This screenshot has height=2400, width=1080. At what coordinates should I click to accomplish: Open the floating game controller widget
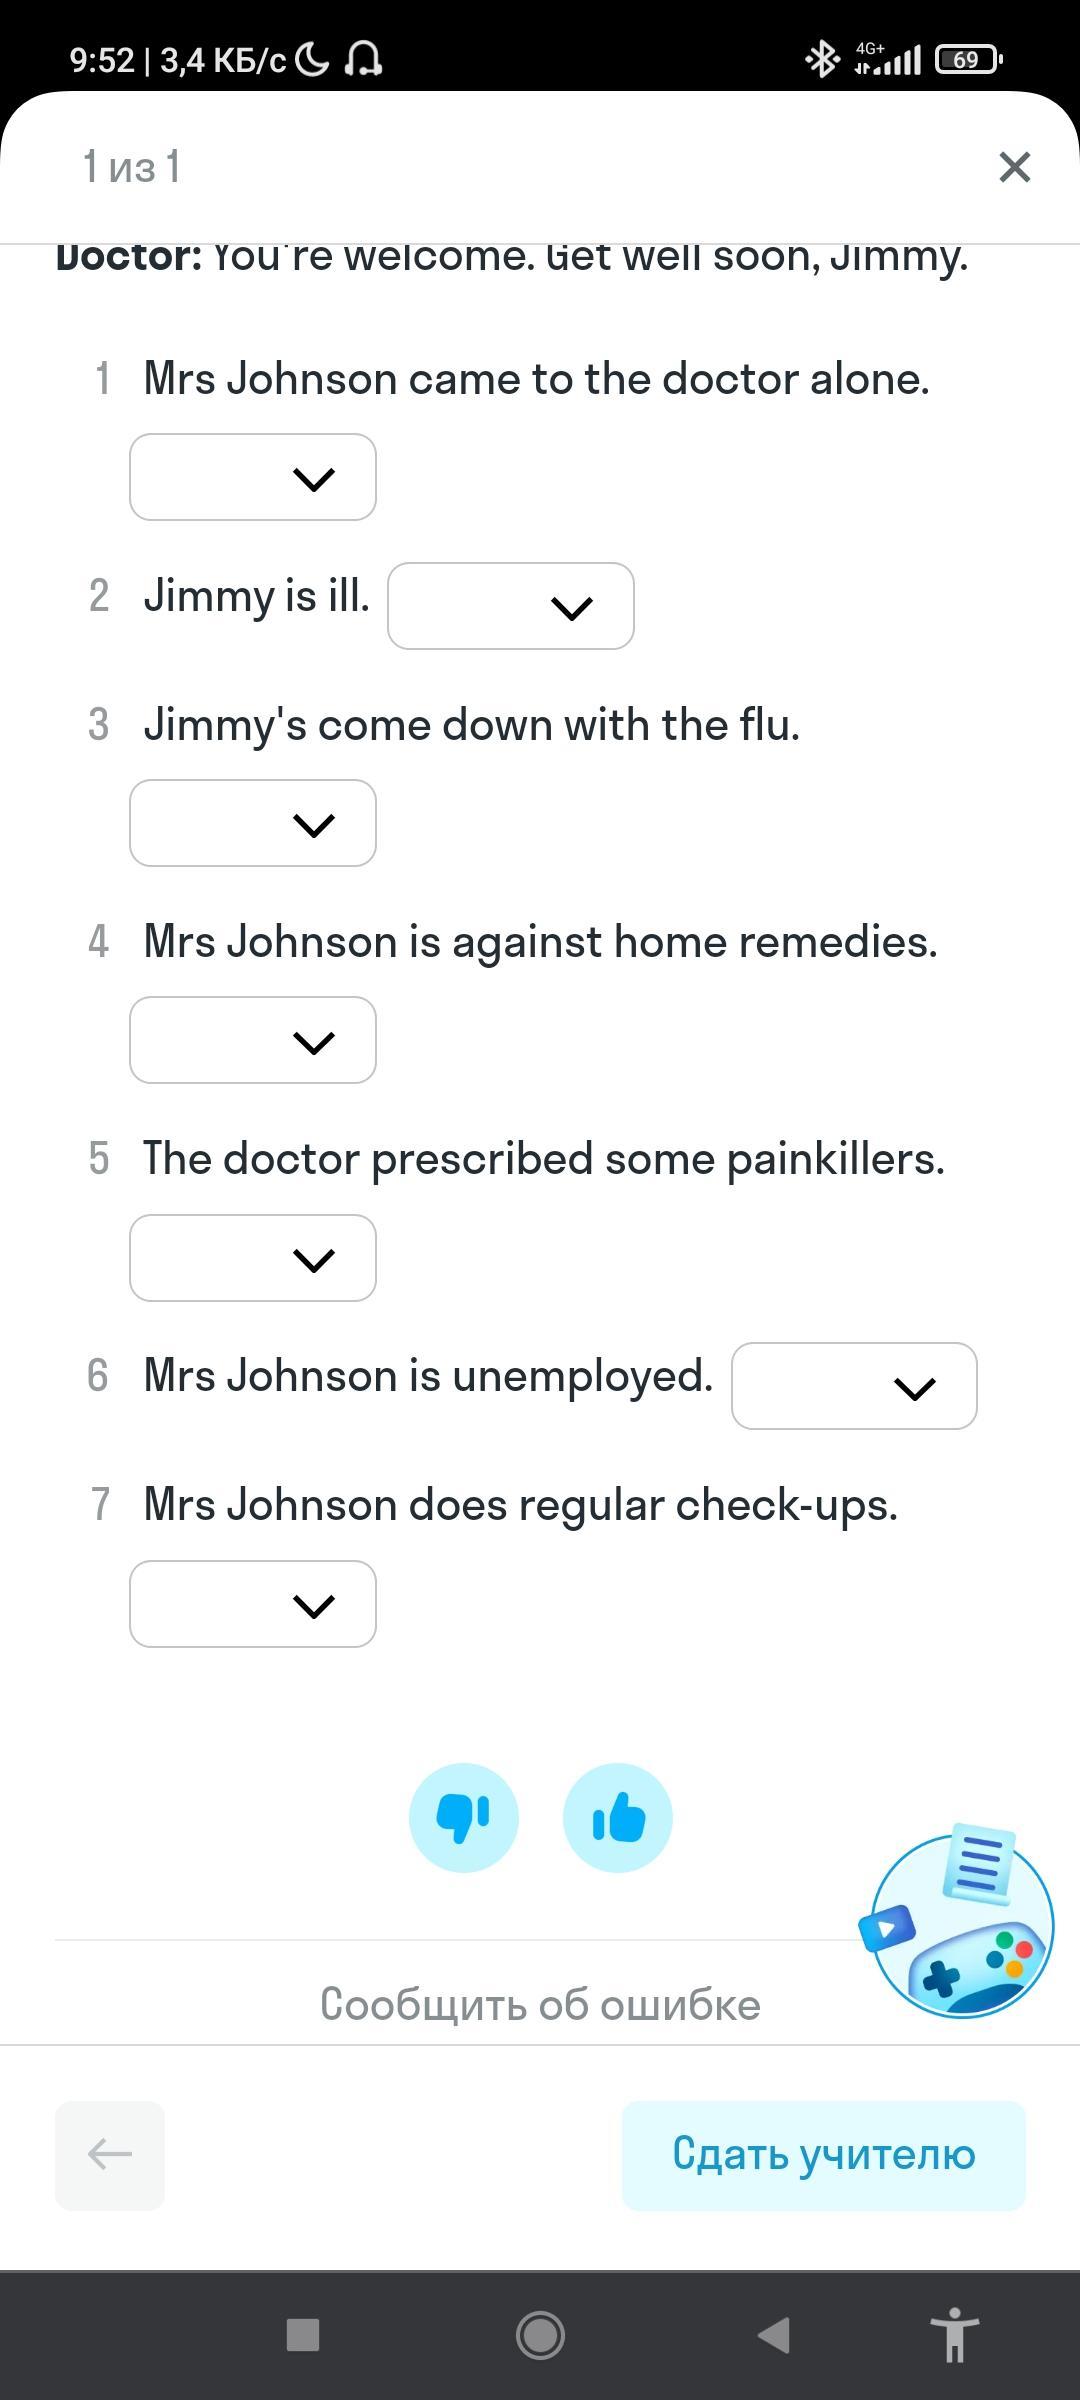(961, 1924)
